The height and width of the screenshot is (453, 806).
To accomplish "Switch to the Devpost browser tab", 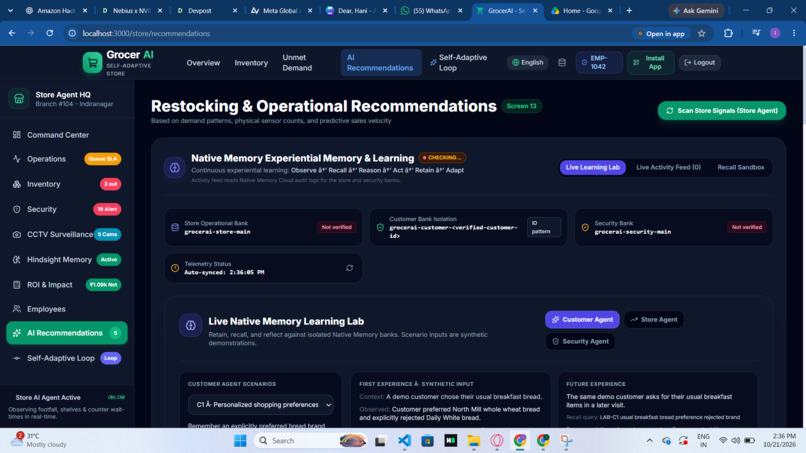I will tap(206, 10).
